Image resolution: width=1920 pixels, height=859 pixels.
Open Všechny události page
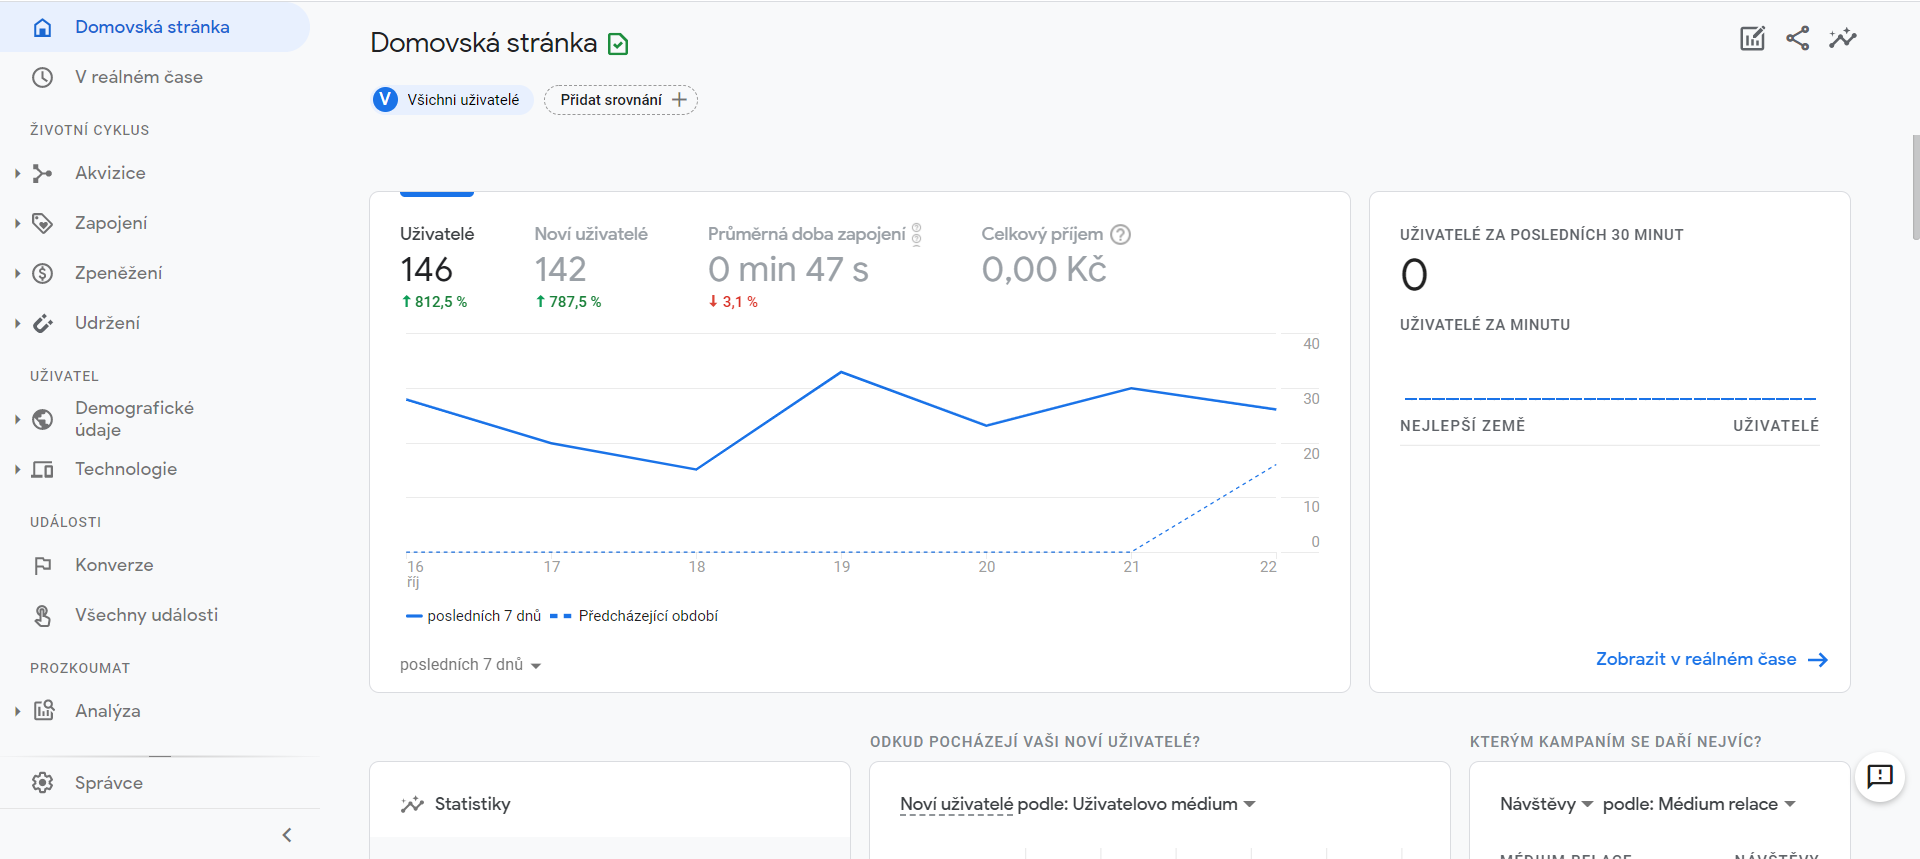(x=146, y=615)
